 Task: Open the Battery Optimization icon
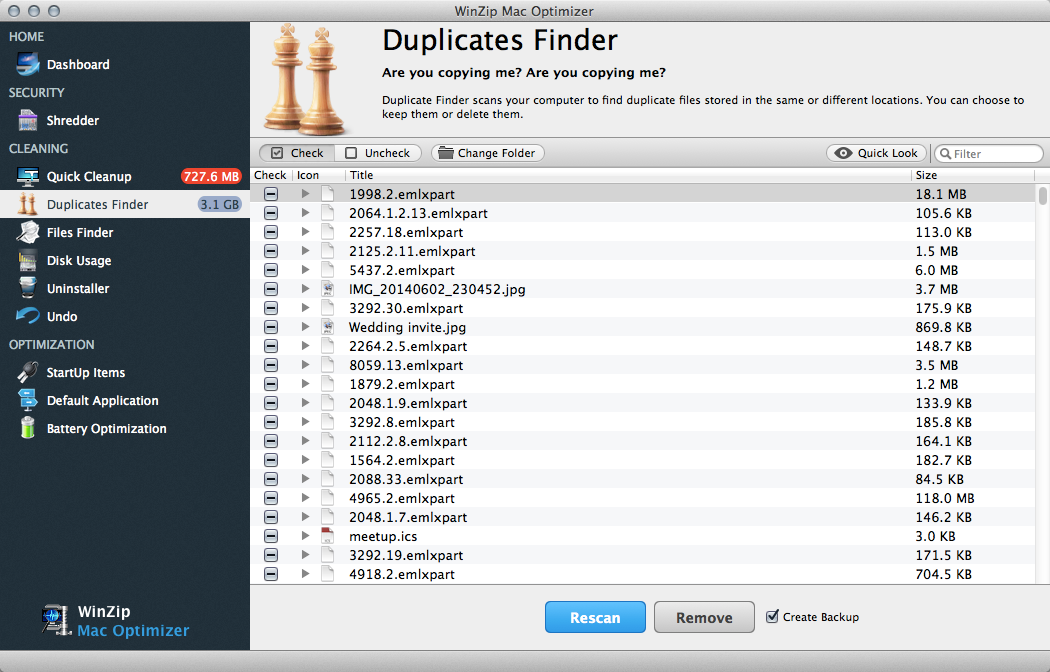coord(29,429)
